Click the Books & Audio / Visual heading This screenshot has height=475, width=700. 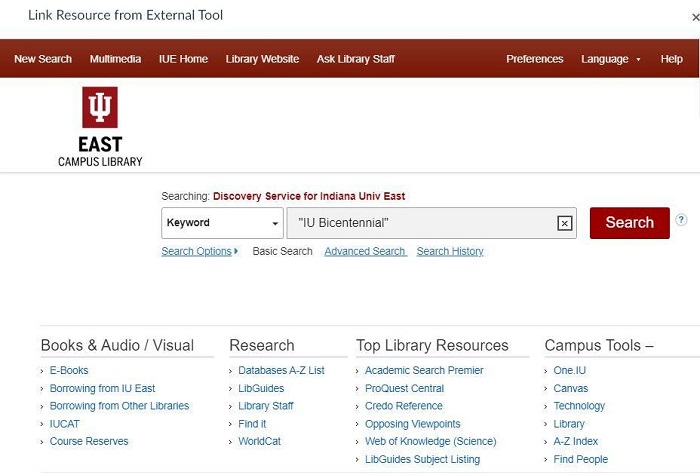(117, 345)
